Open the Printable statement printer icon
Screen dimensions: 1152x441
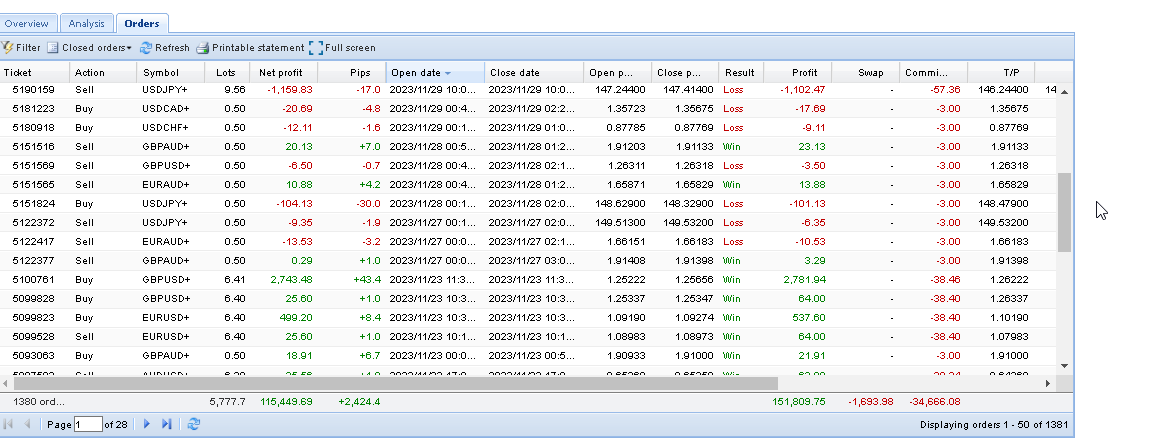203,47
